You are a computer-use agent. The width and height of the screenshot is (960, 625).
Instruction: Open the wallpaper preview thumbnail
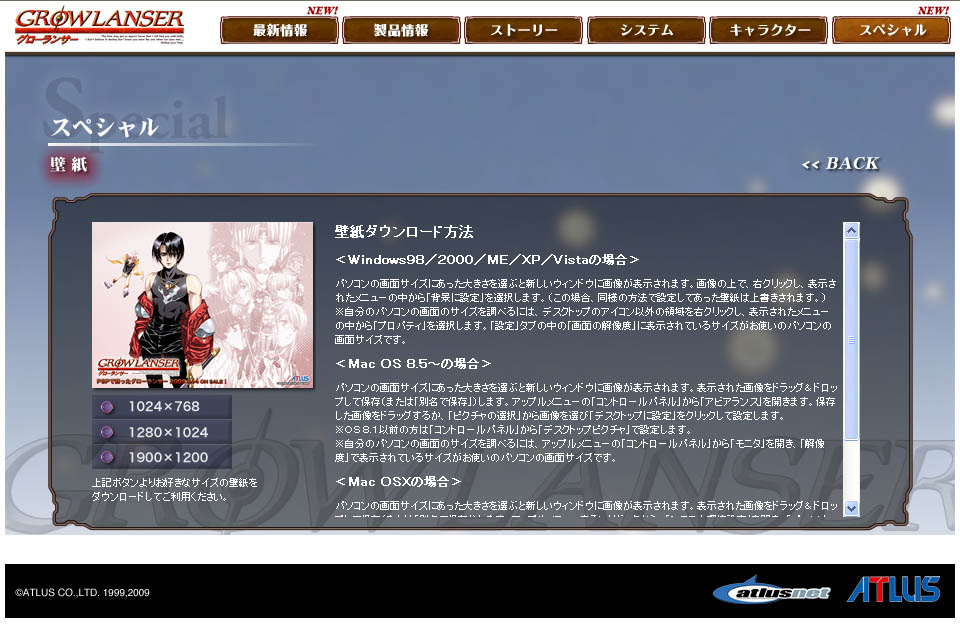(203, 305)
